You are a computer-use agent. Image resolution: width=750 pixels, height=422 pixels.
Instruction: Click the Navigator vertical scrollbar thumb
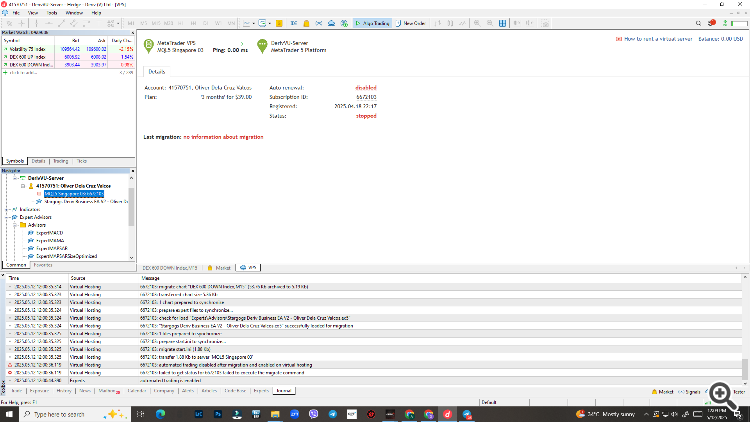(x=132, y=207)
